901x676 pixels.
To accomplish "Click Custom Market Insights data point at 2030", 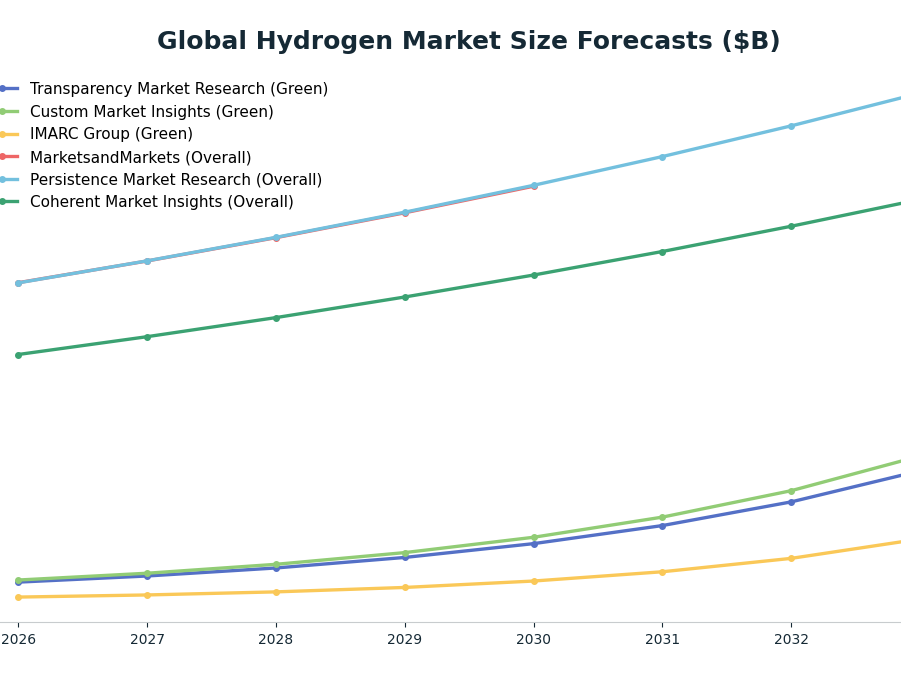I will [x=534, y=537].
